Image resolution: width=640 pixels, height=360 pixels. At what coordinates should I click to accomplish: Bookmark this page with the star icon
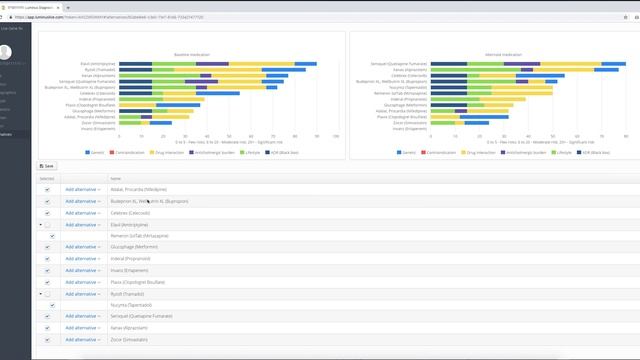tap(625, 17)
